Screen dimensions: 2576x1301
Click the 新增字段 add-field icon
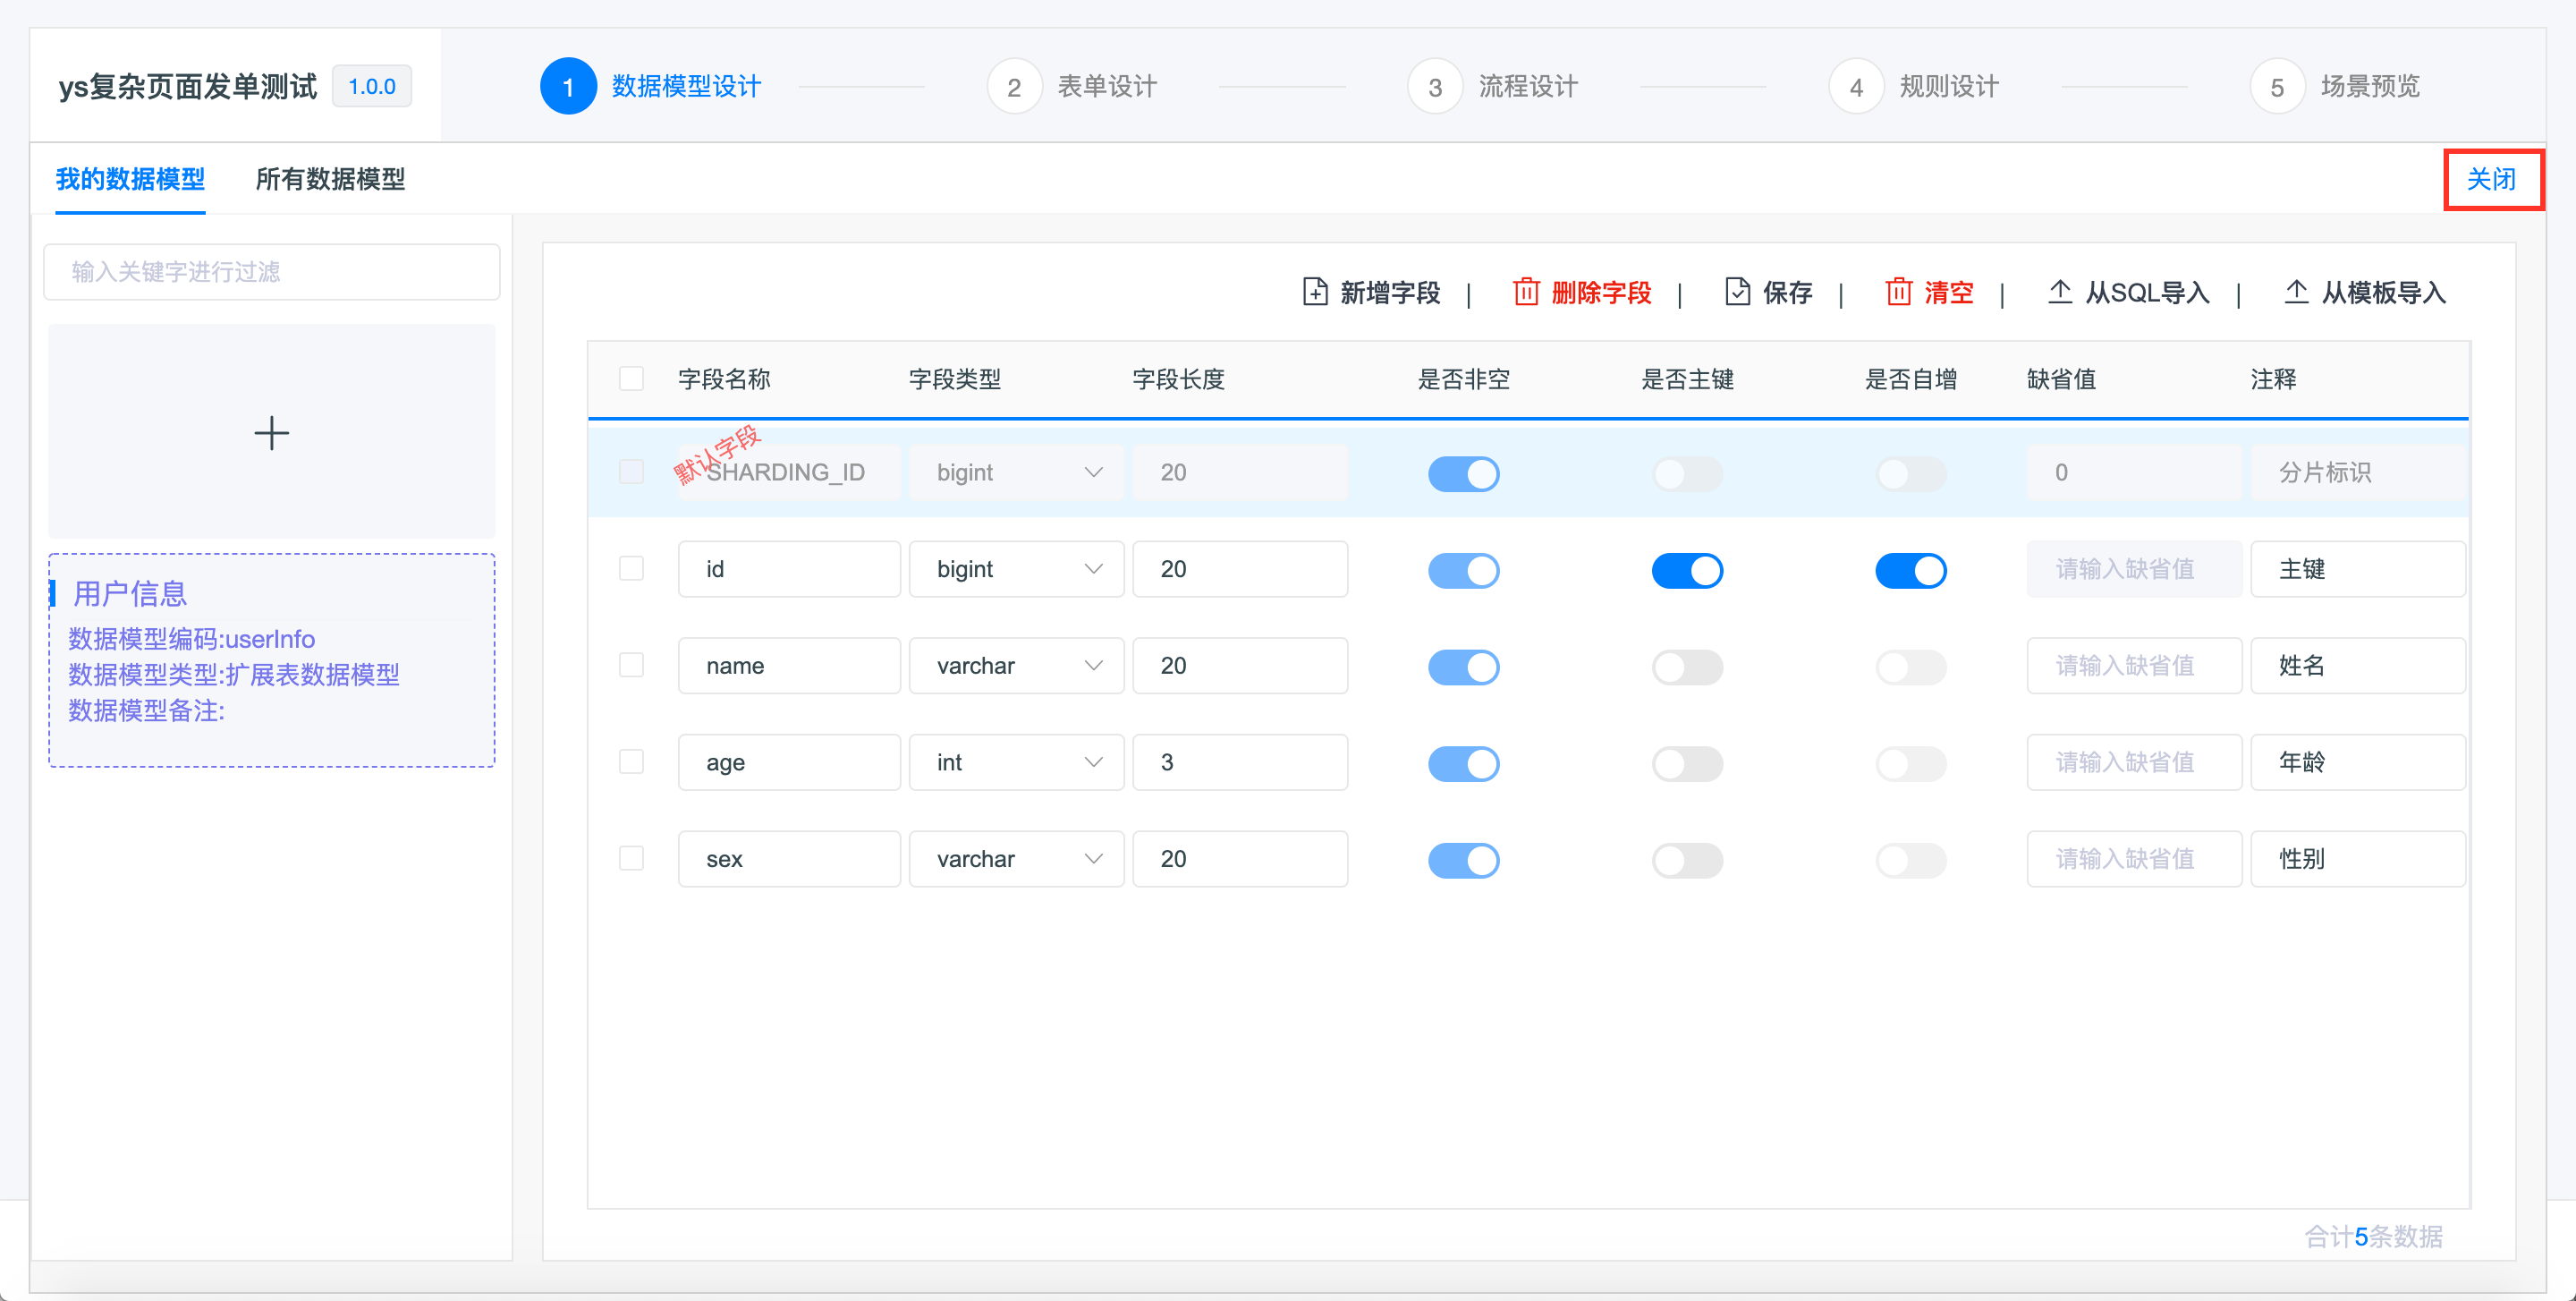coord(1315,291)
